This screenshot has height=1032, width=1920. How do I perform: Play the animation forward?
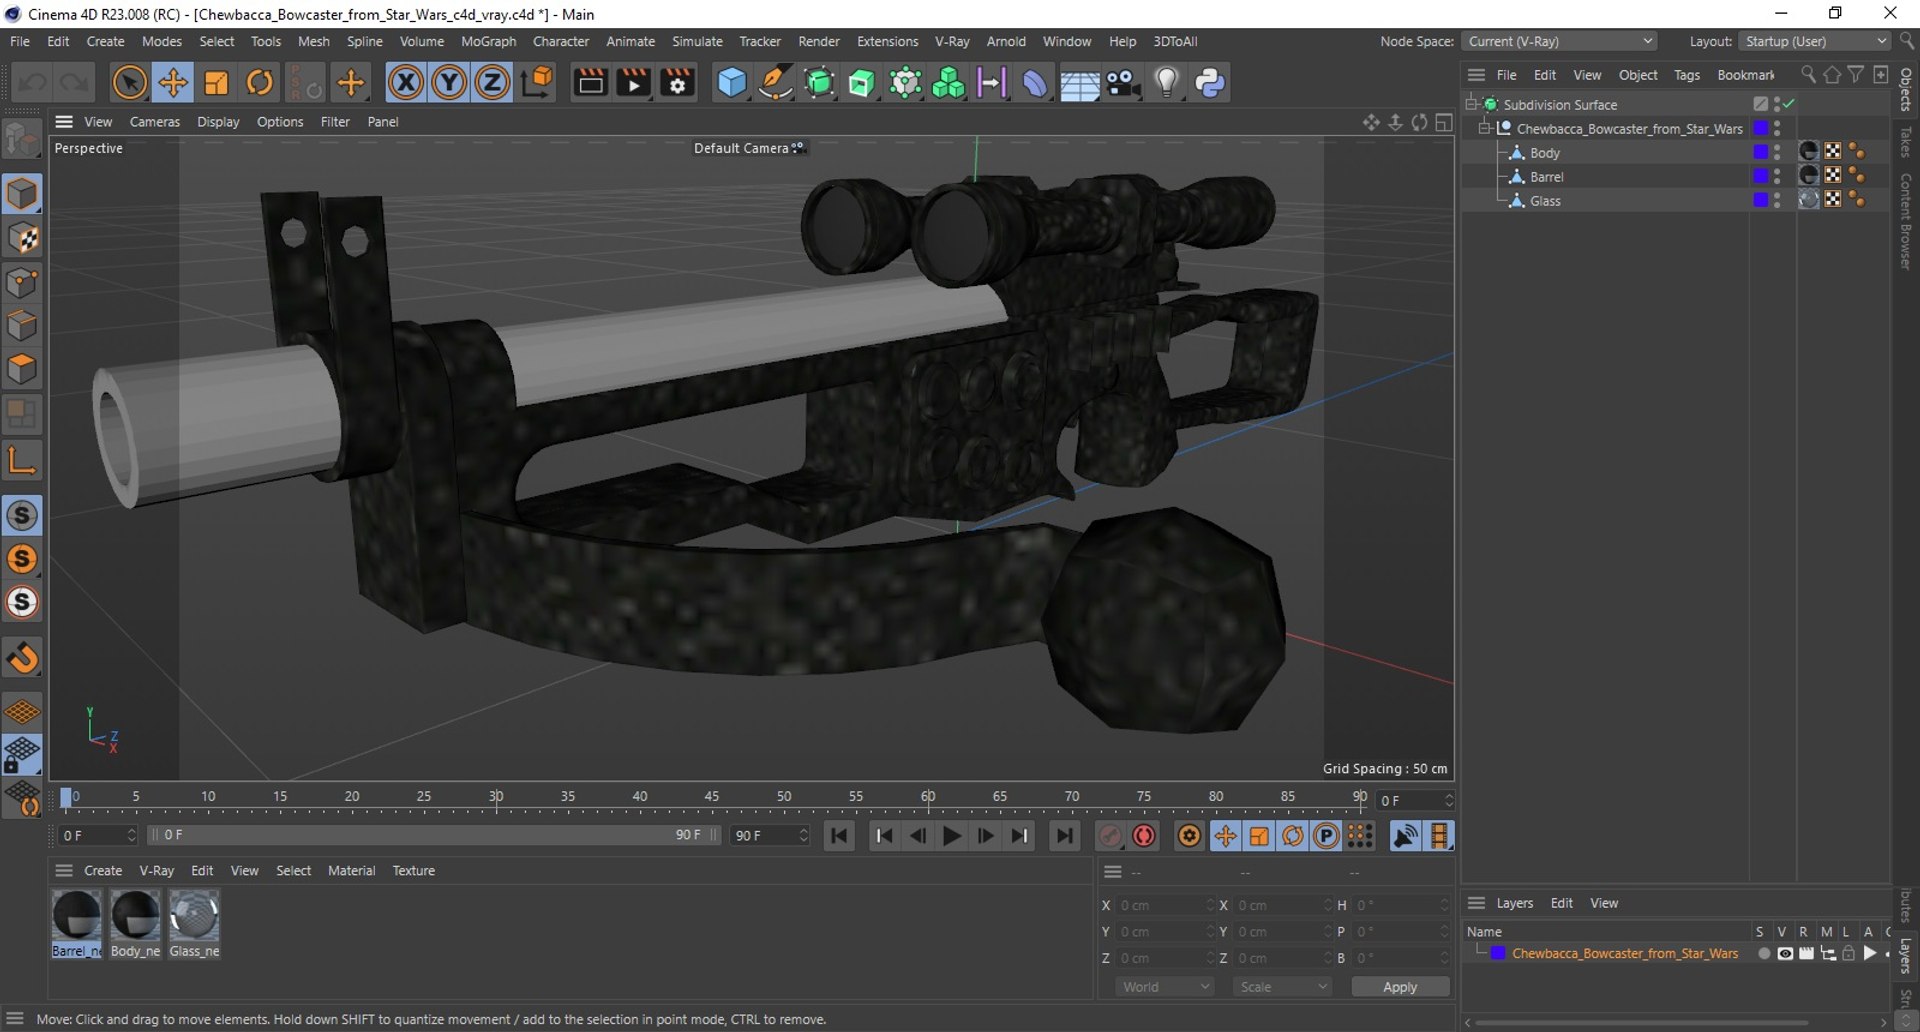coord(951,836)
